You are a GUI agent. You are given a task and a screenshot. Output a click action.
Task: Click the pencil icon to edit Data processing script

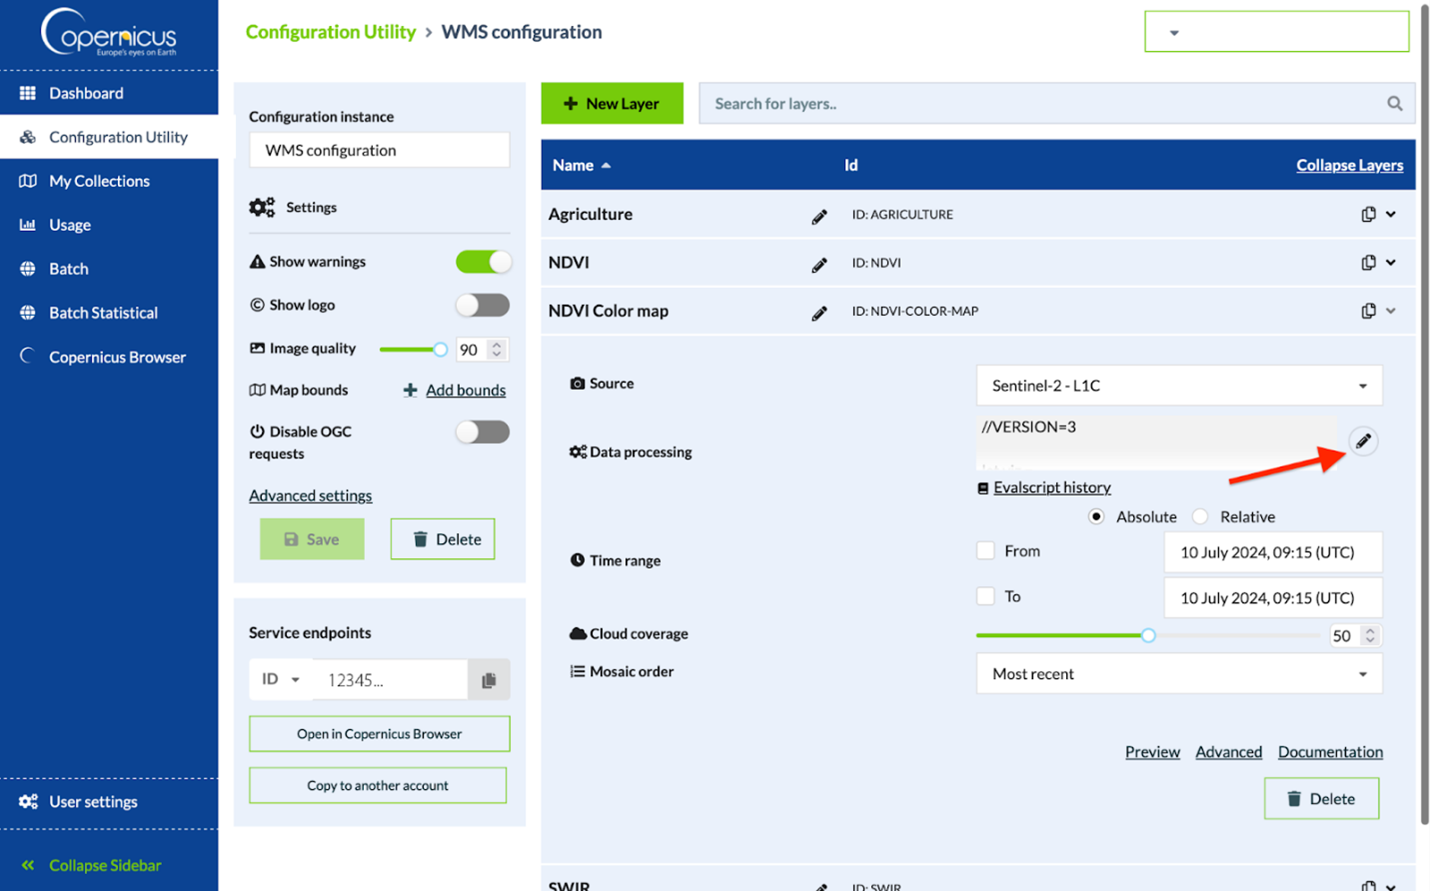(x=1363, y=441)
